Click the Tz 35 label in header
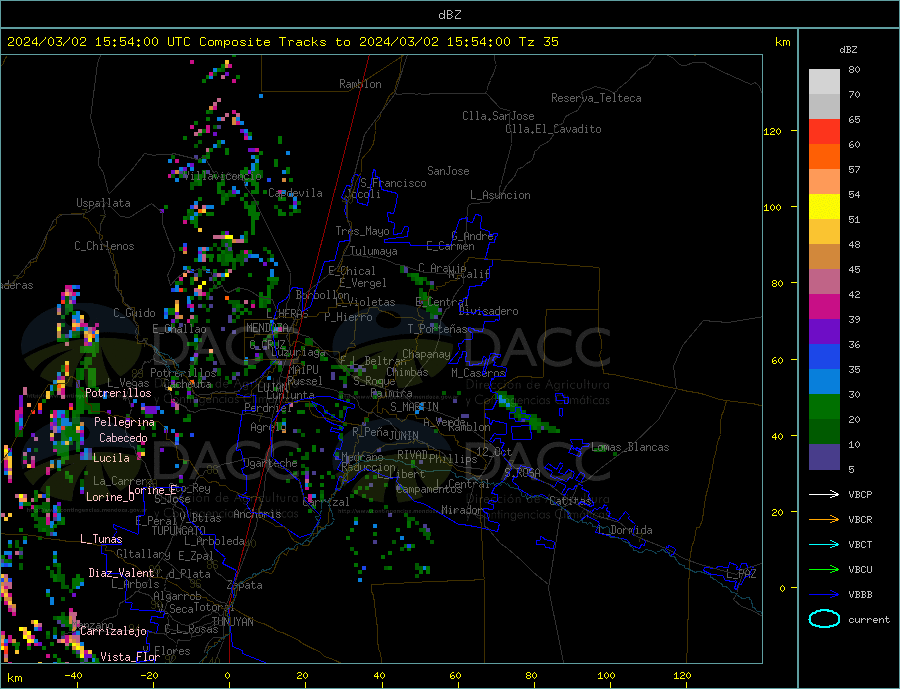The width and height of the screenshot is (900, 689). 538,42
